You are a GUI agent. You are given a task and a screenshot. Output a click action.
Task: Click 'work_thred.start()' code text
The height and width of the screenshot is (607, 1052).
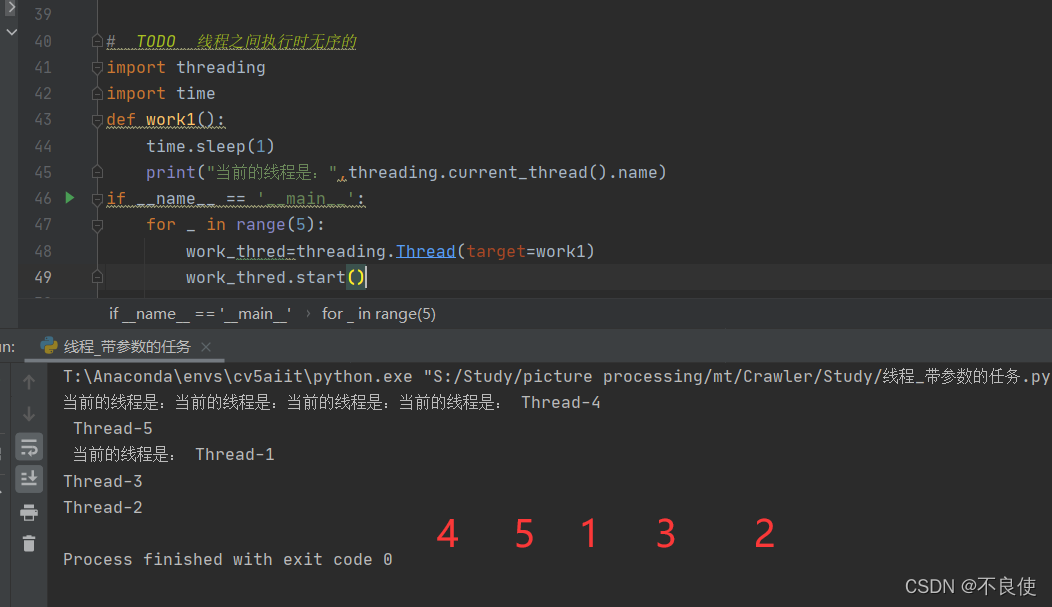(x=275, y=277)
